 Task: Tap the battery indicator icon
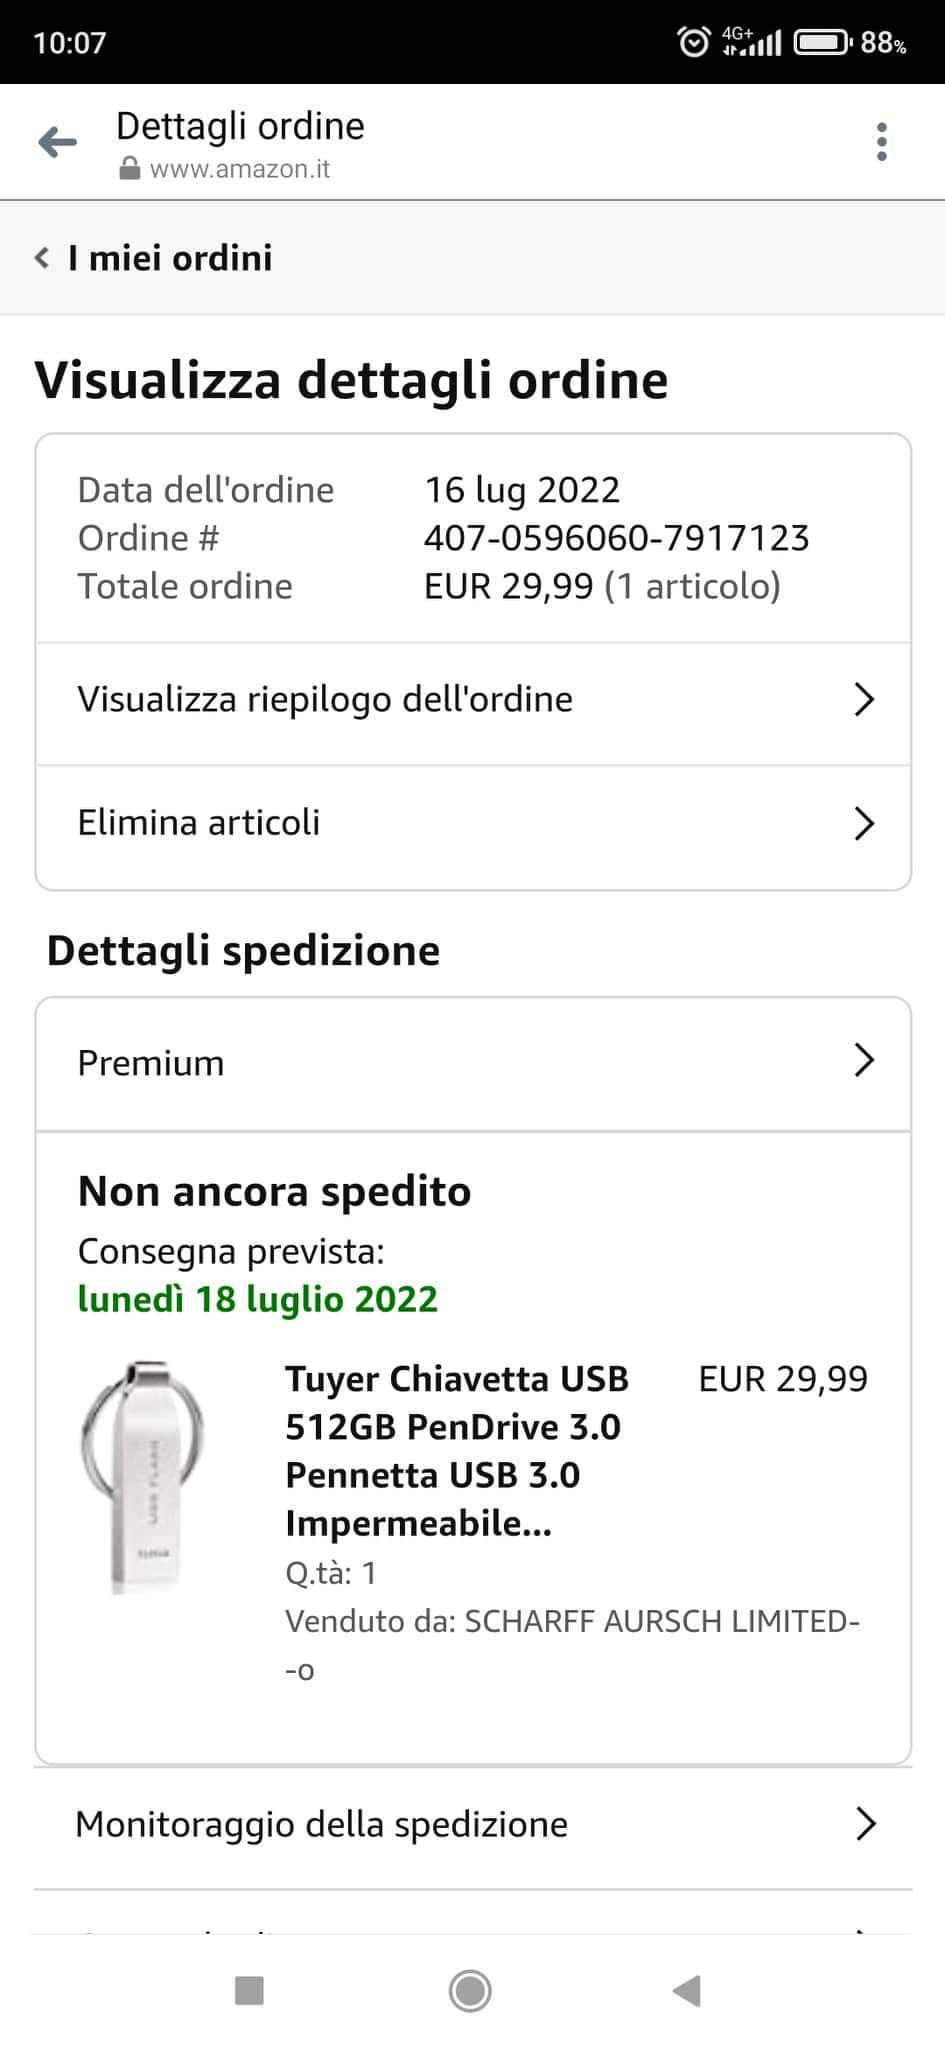pos(823,42)
